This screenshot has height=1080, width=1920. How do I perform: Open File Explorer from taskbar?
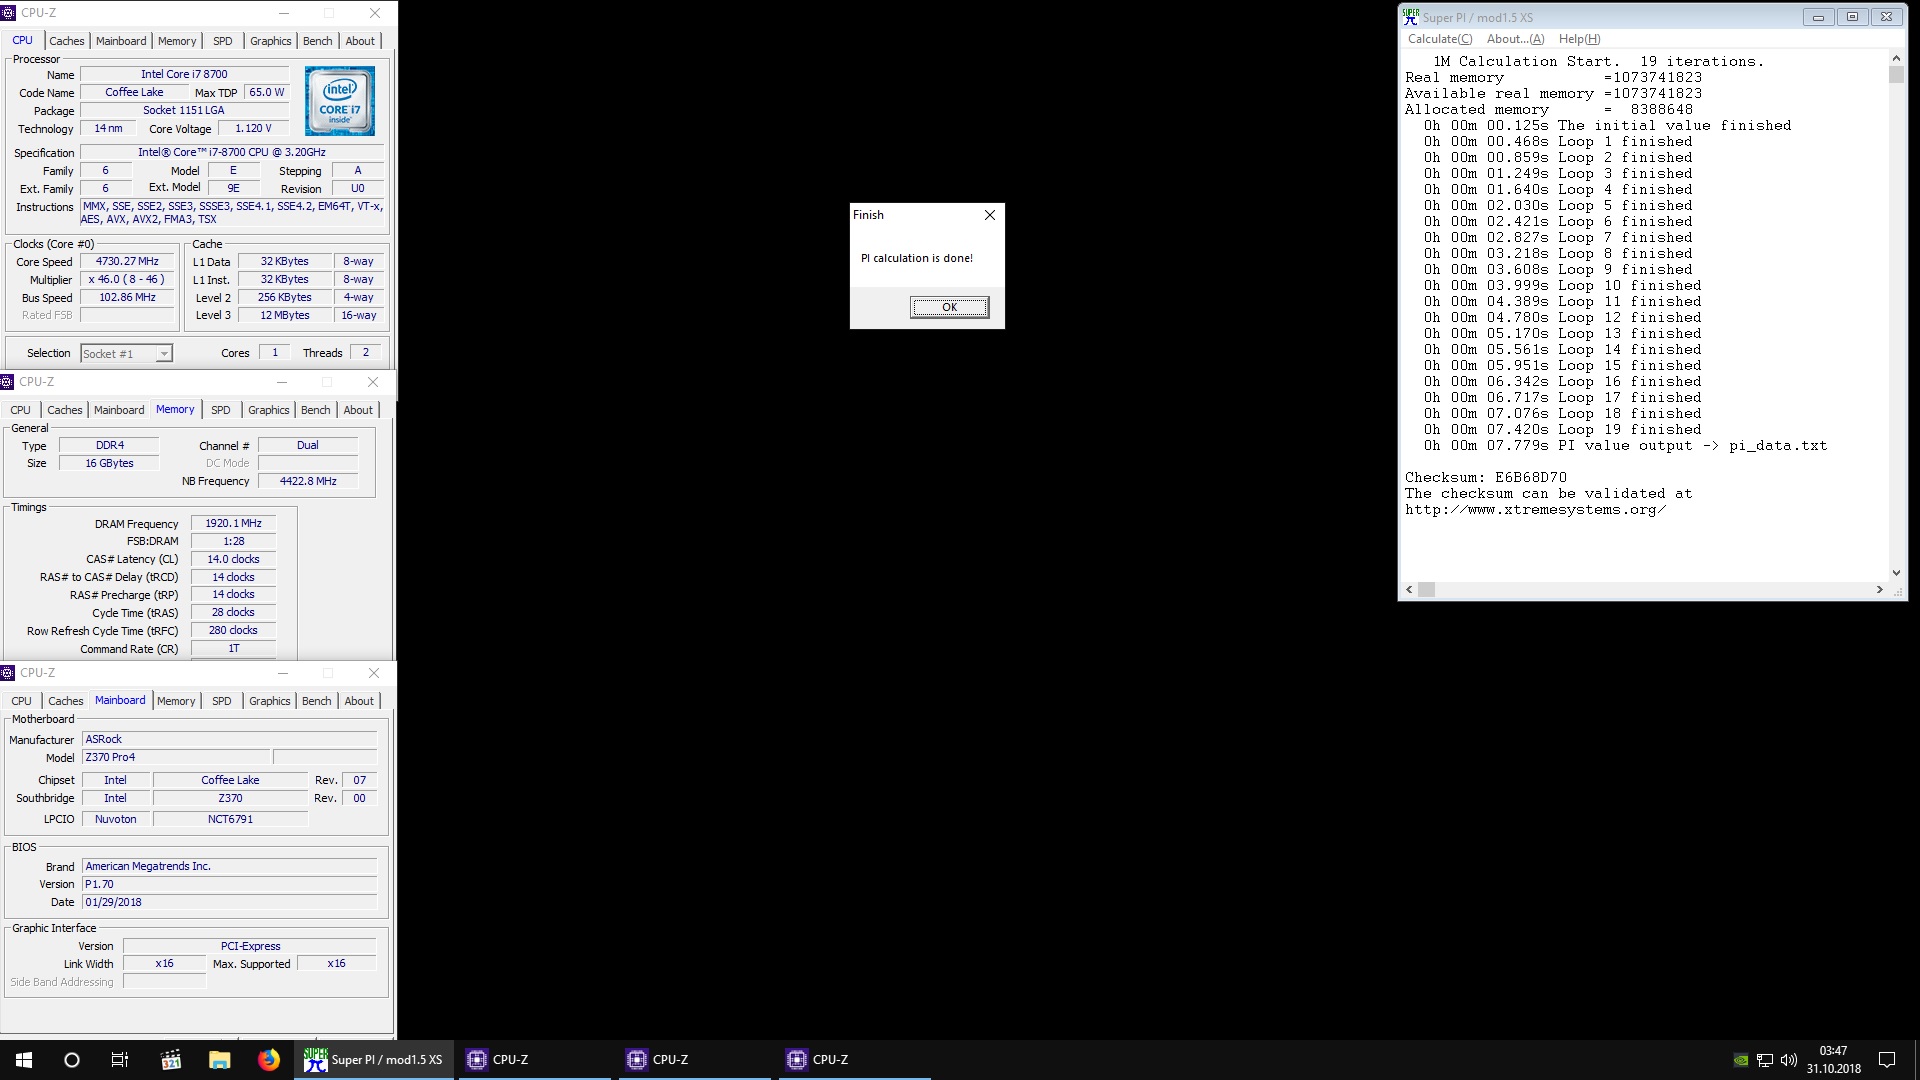[x=220, y=1060]
